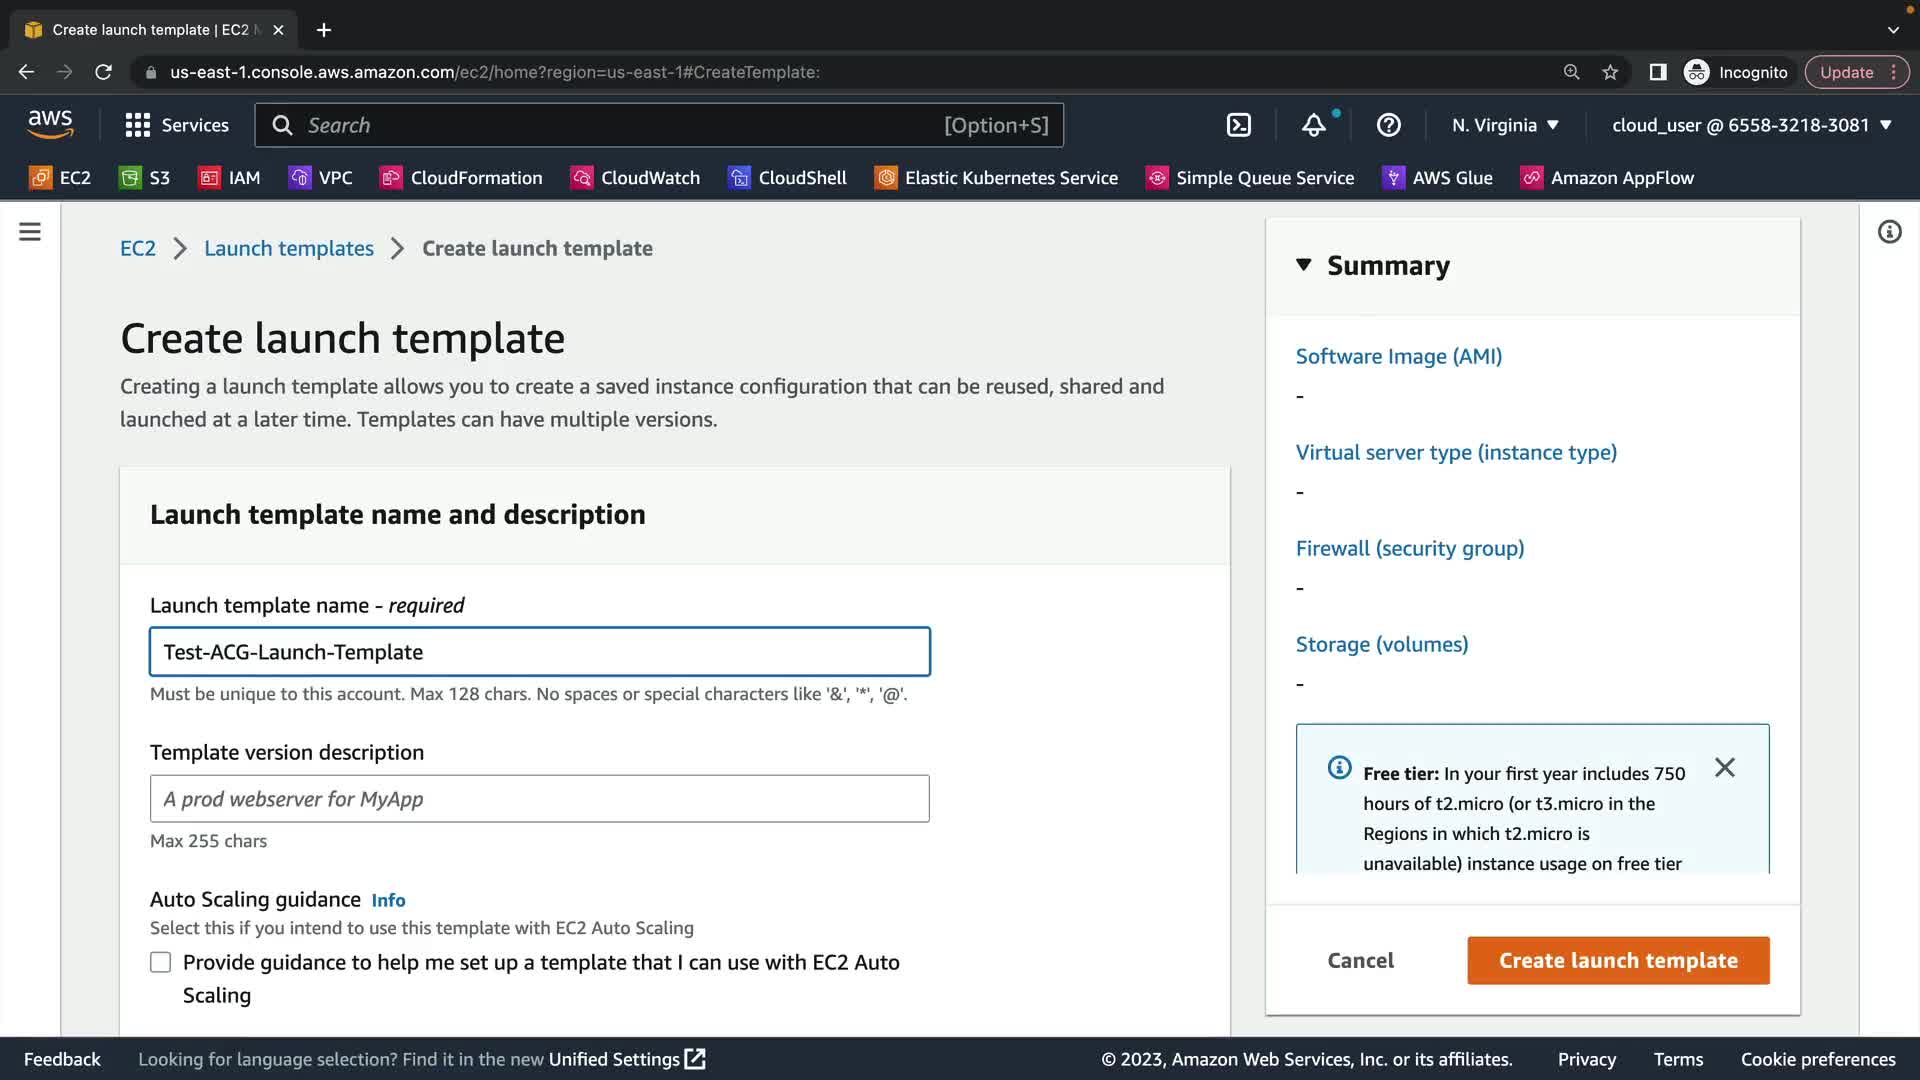Open the notifications bell icon
Screen dimensions: 1920x1080
(1313, 125)
